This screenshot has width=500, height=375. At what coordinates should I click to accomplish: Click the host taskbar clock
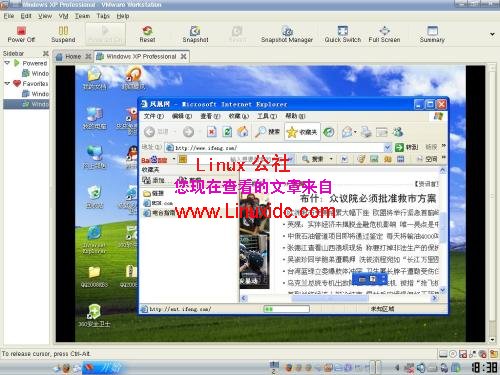pos(484,368)
